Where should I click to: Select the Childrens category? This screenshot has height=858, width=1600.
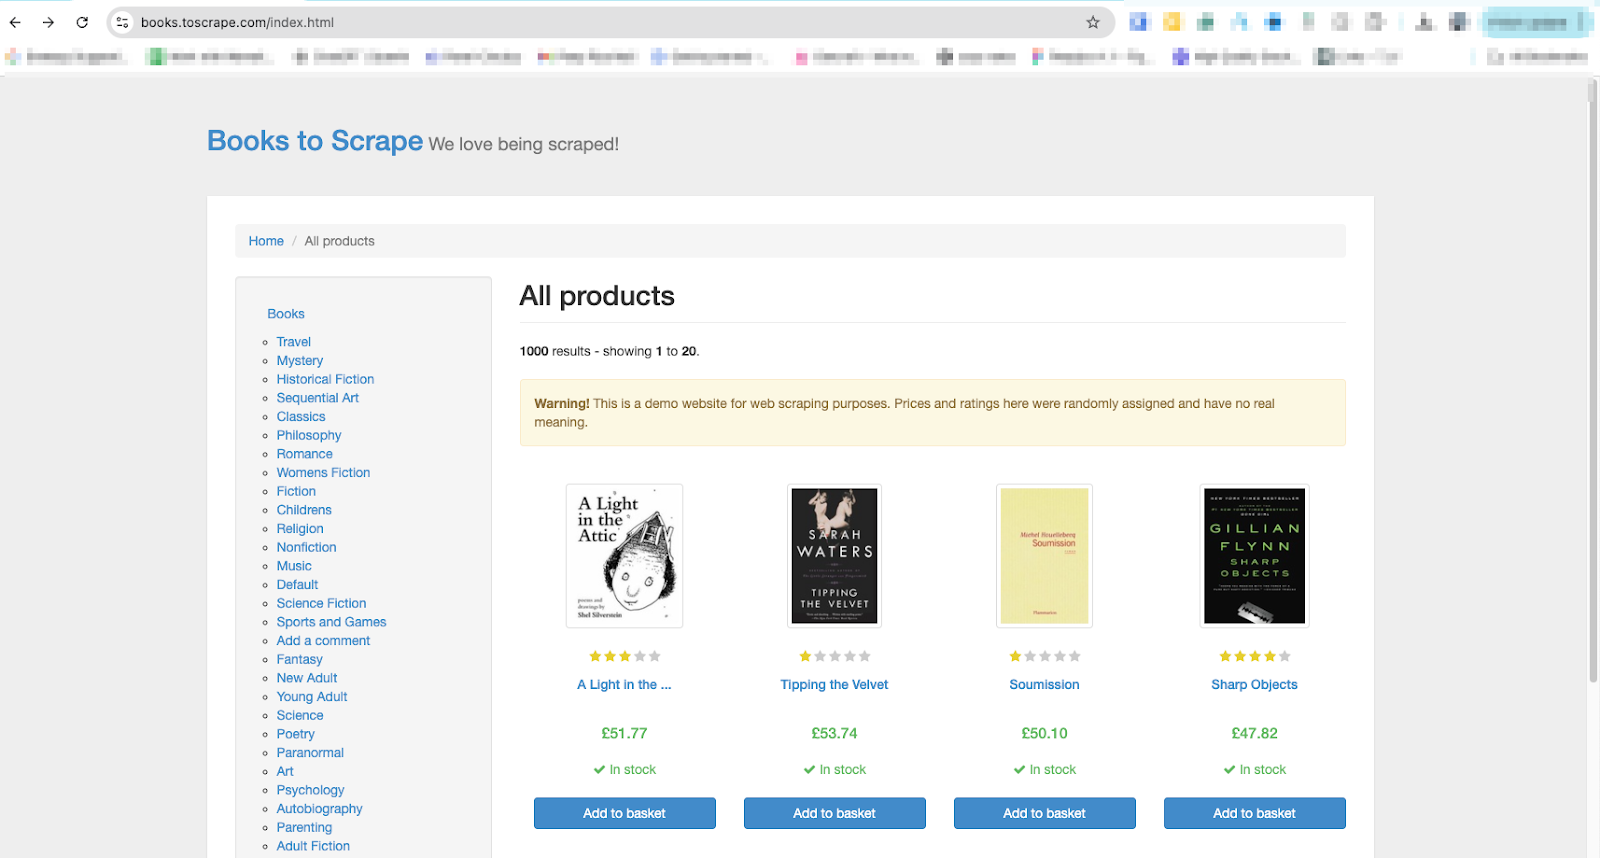[x=304, y=510]
